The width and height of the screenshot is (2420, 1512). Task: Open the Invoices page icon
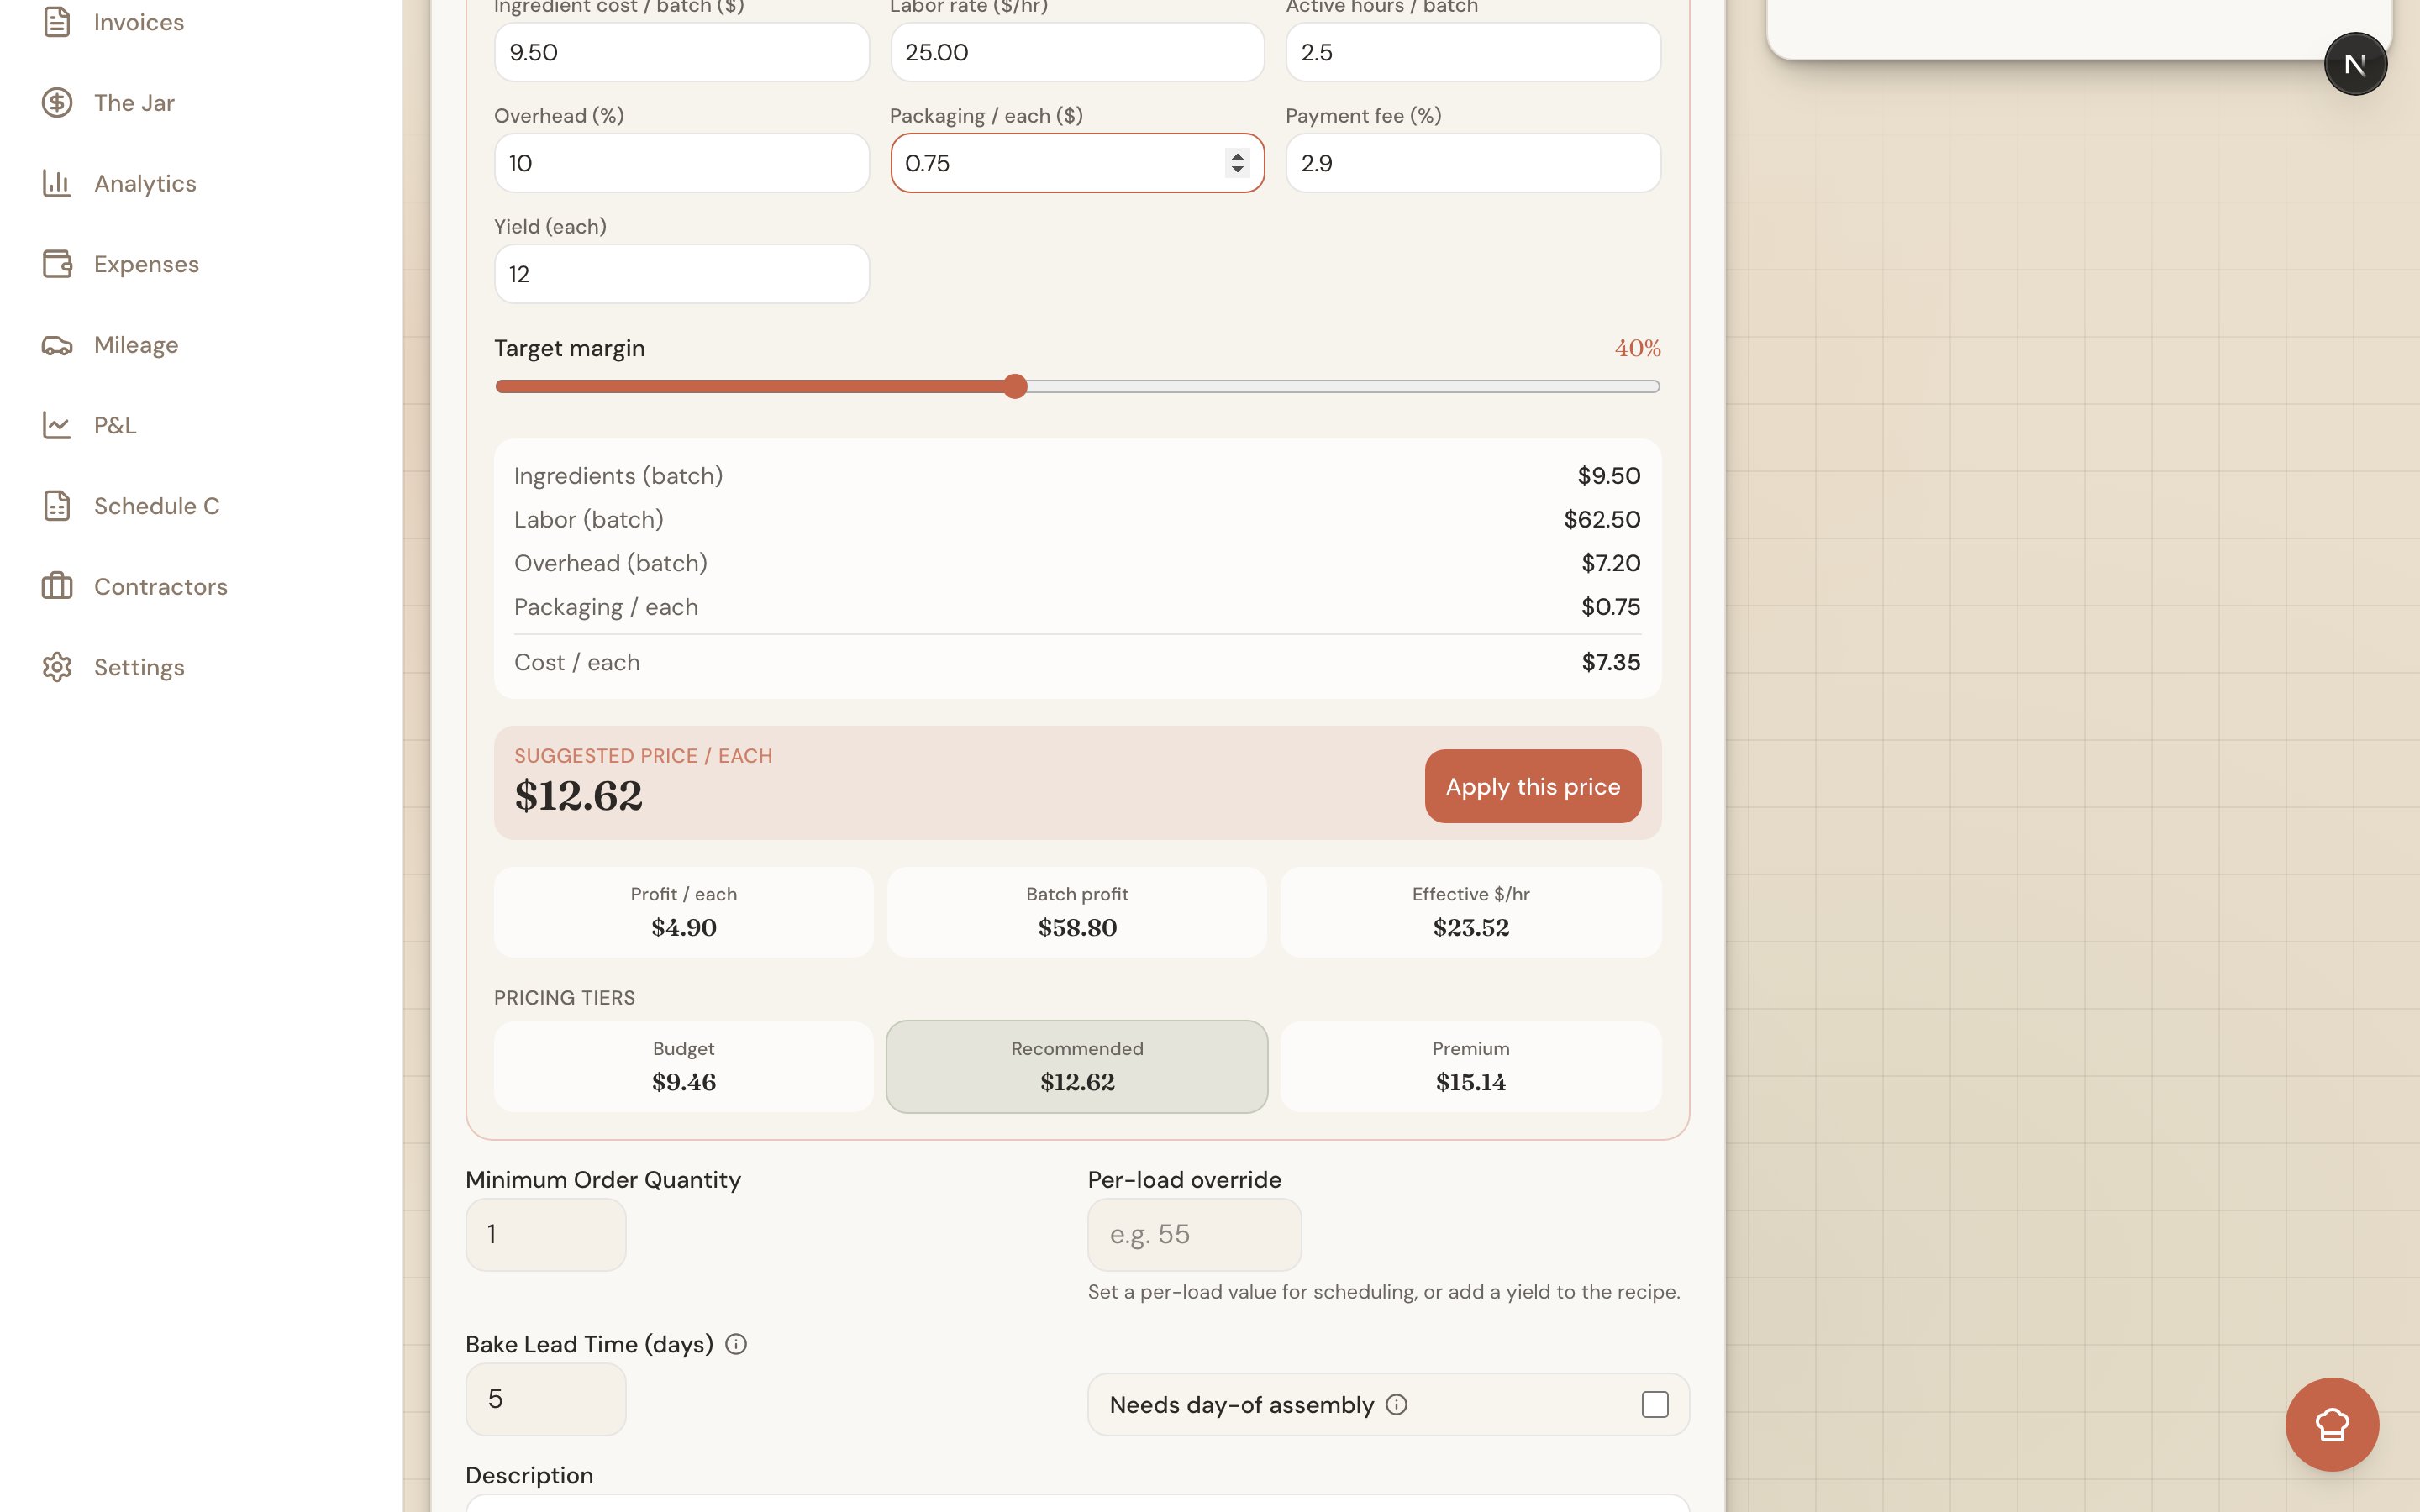click(x=57, y=22)
